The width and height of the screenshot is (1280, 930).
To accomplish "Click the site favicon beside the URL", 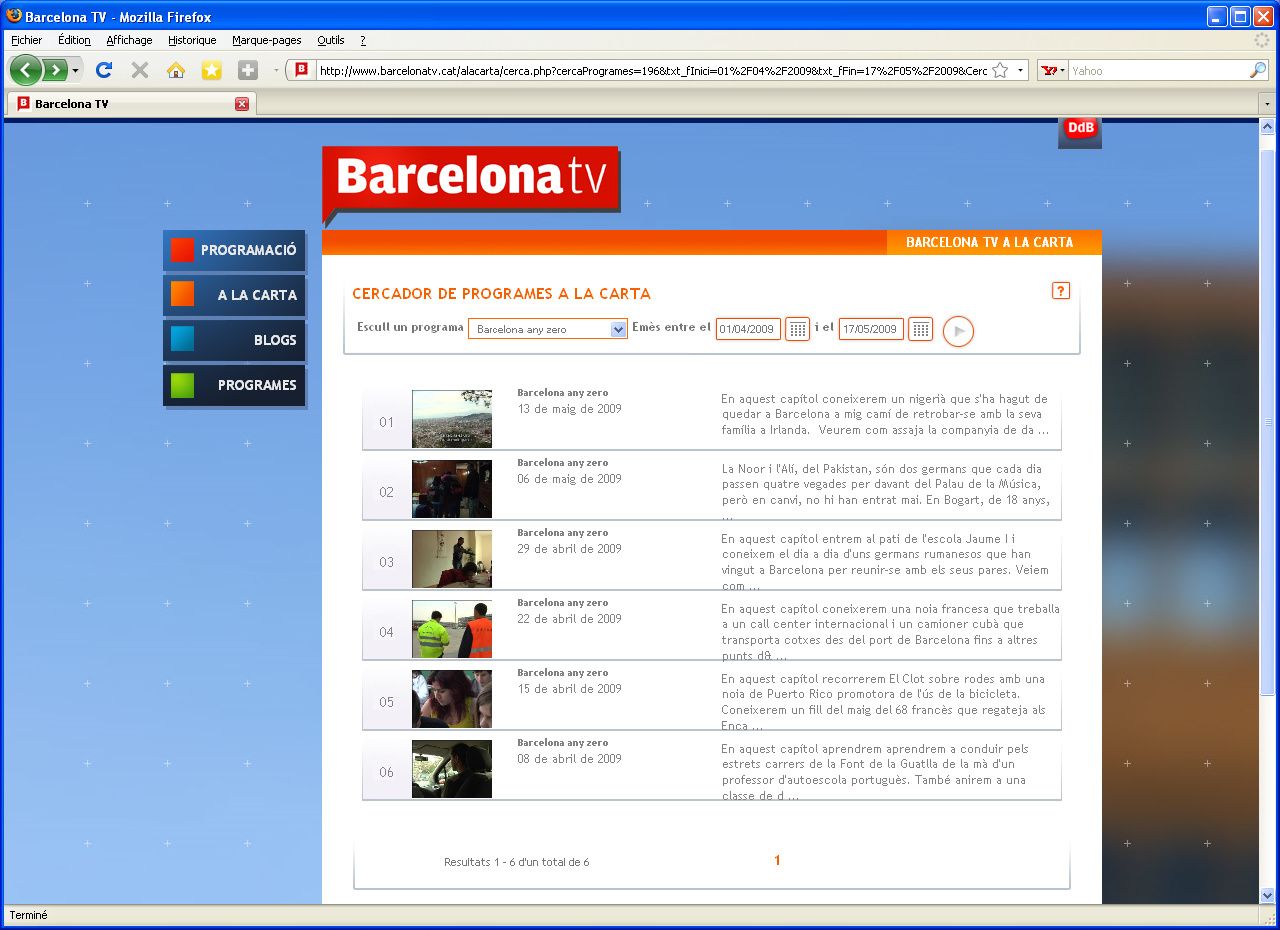I will (301, 70).
